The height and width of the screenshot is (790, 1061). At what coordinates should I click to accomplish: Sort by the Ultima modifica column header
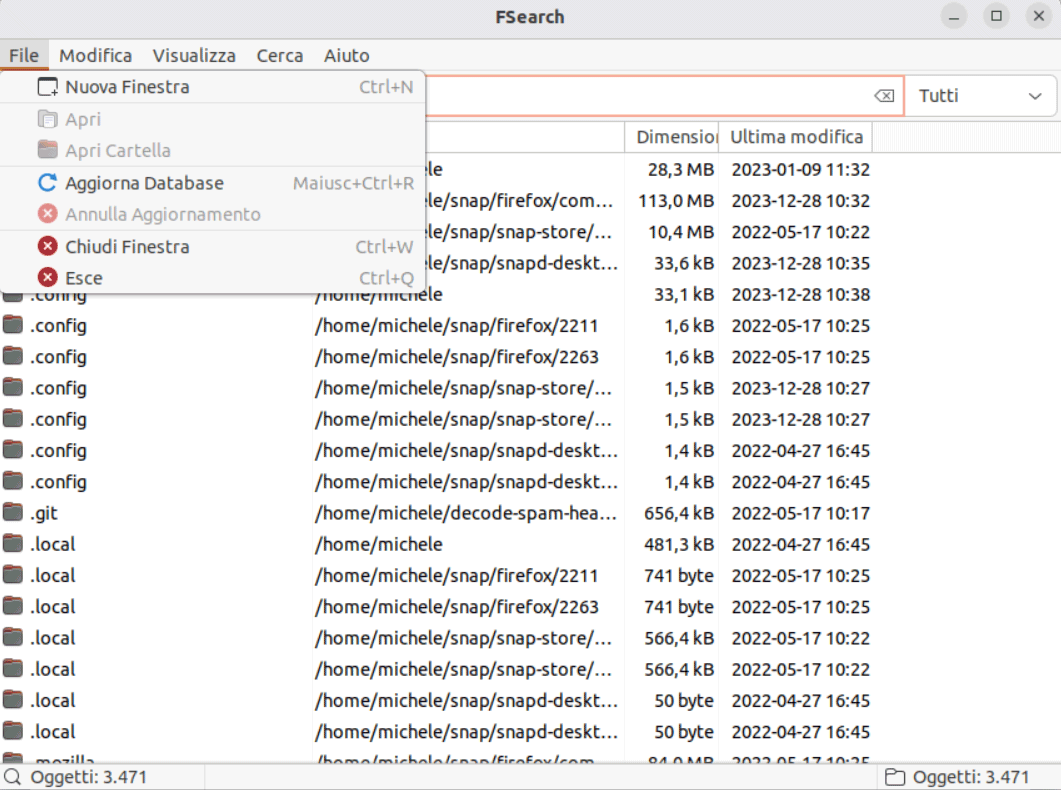796,137
